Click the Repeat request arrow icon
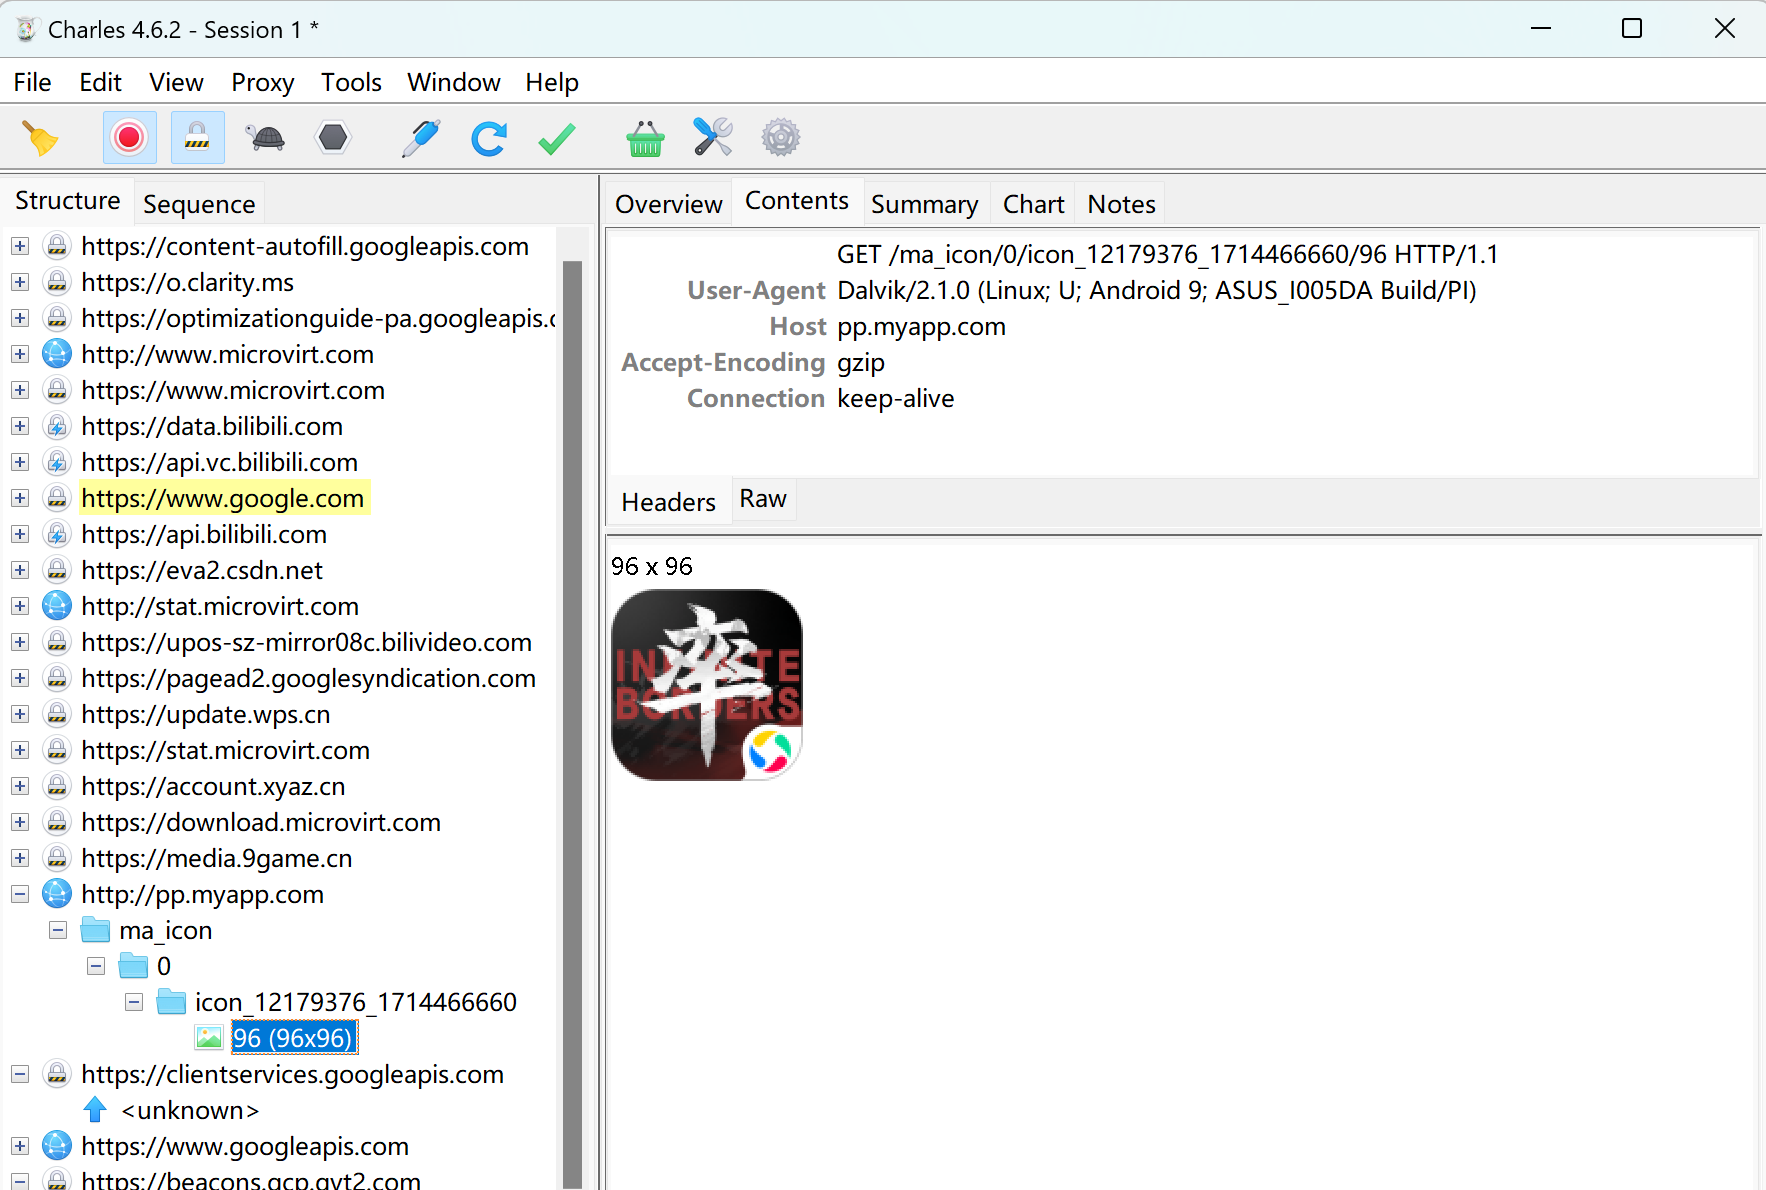 489,138
